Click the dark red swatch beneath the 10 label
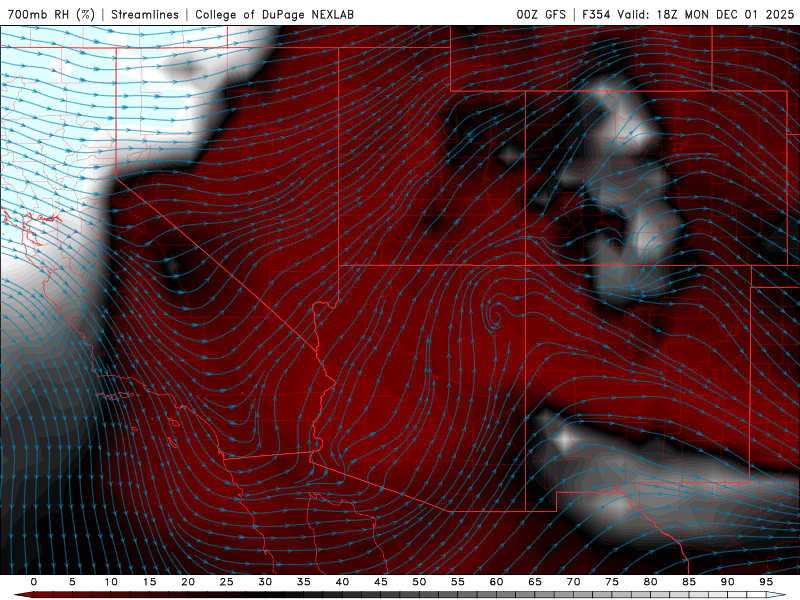Viewport: 800px width, 600px height. [x=120, y=595]
